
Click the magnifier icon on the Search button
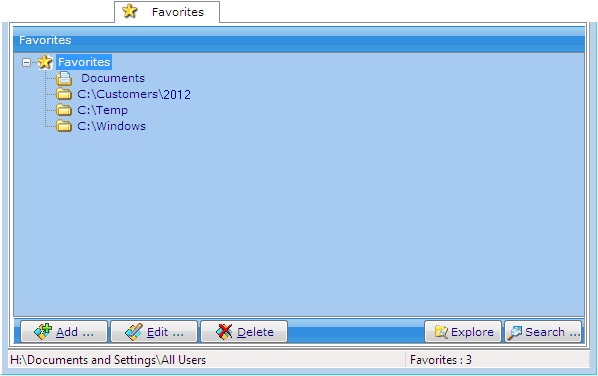[x=514, y=332]
